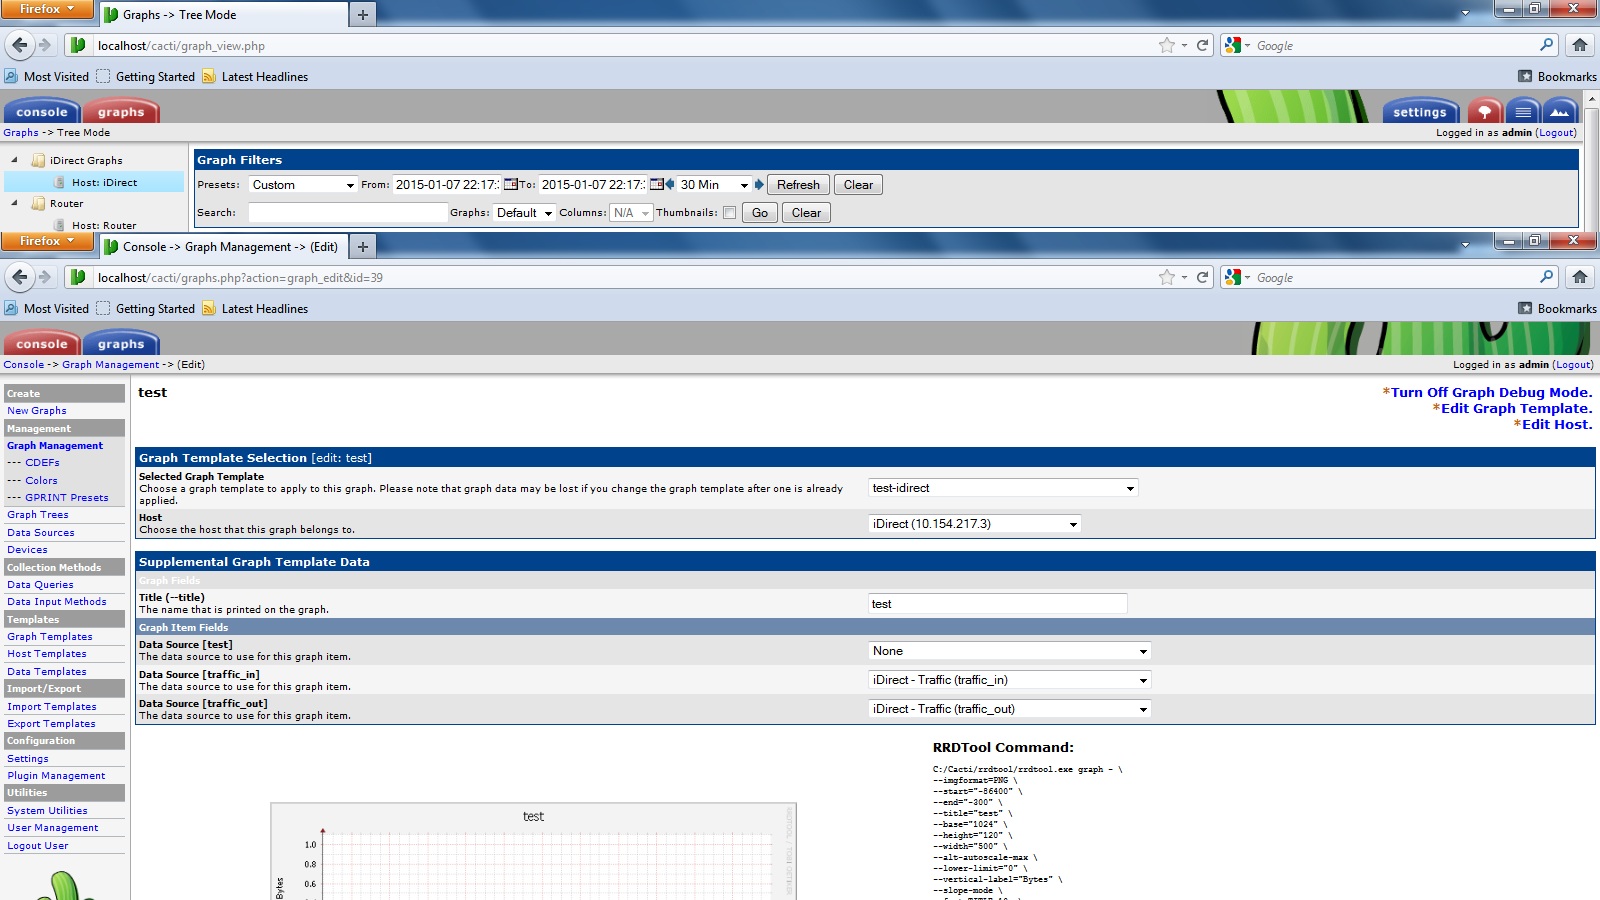1600x900 pixels.
Task: Open the Columns N/A dropdown
Action: point(631,212)
